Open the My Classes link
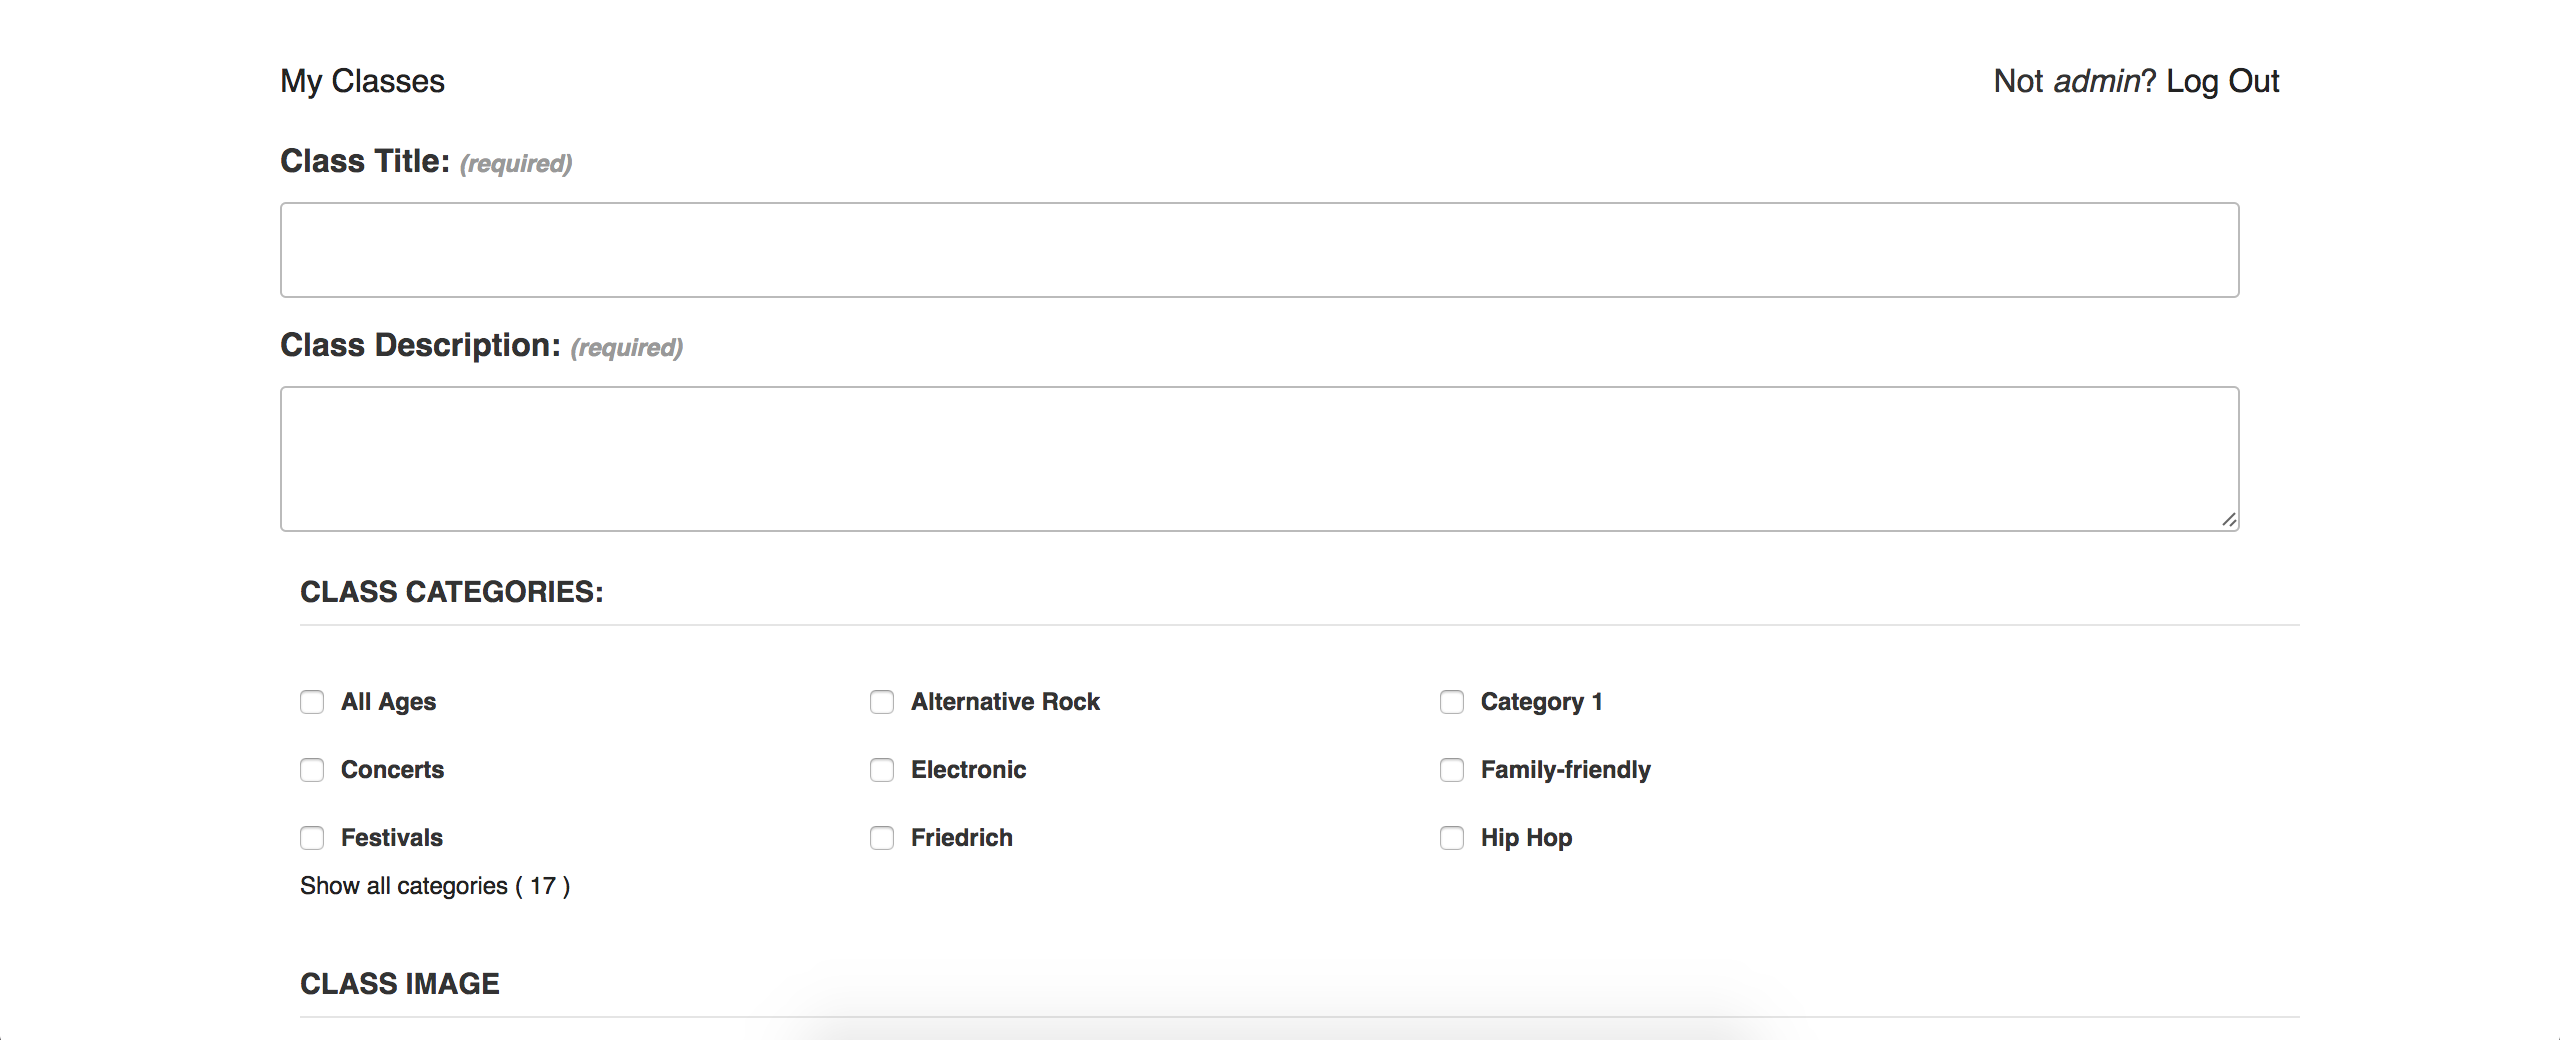 (362, 81)
